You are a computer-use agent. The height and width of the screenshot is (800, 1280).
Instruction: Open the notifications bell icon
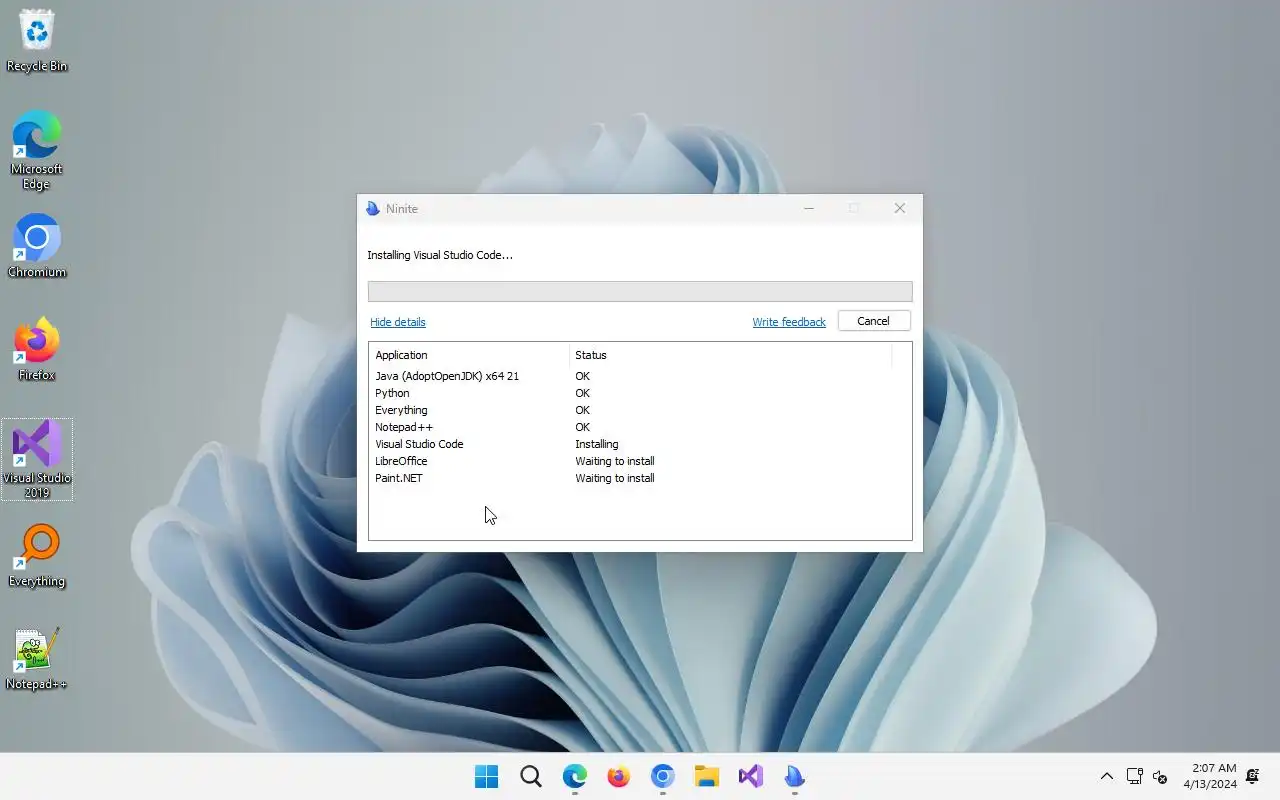tap(1253, 776)
